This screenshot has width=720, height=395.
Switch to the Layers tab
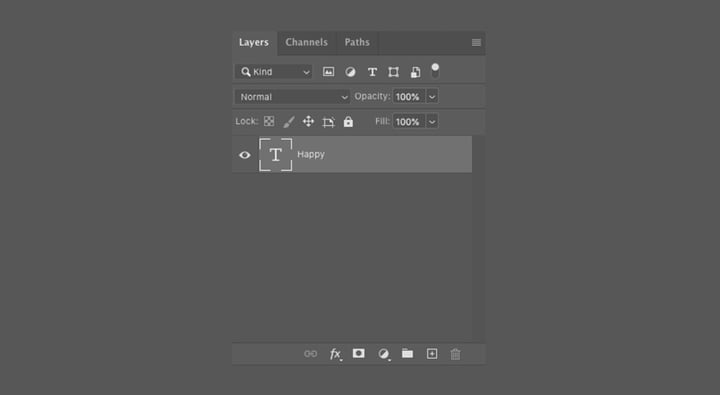(x=254, y=43)
